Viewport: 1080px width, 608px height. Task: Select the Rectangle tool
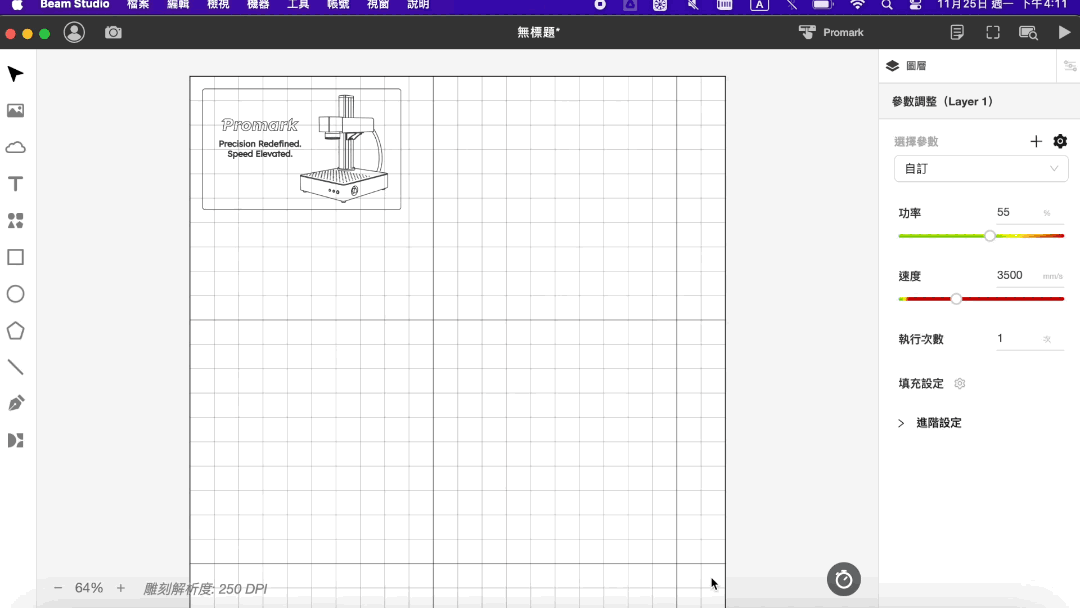point(15,257)
